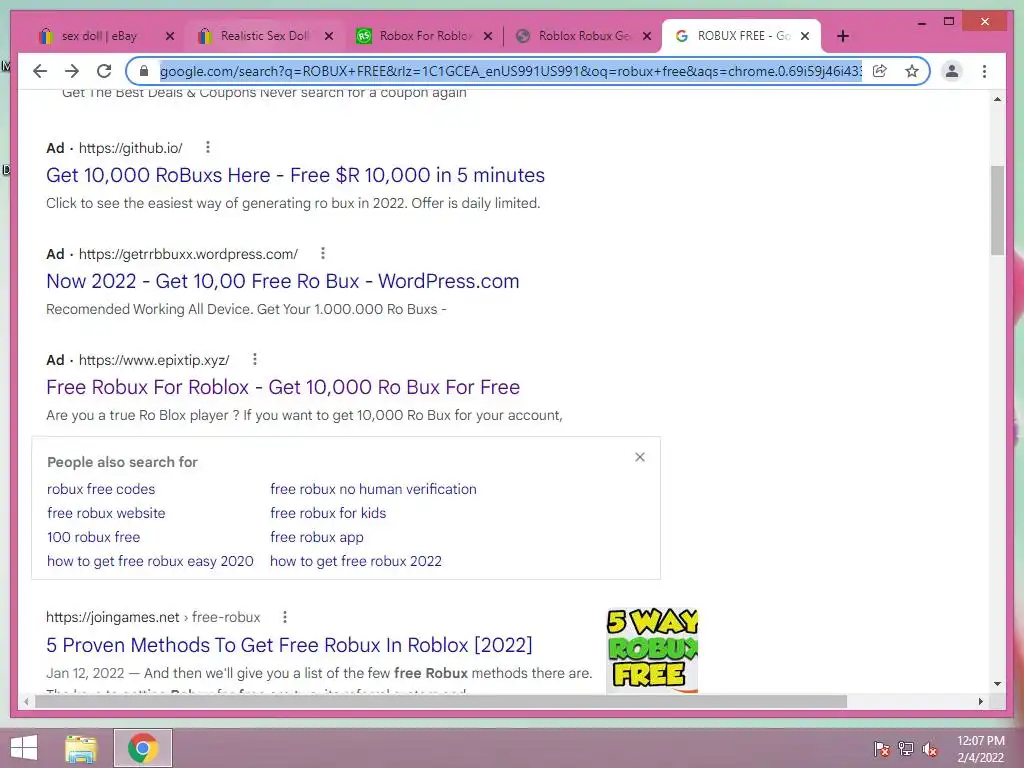Open the clock showing 12:07 PM
1024x768 pixels.
[981, 749]
